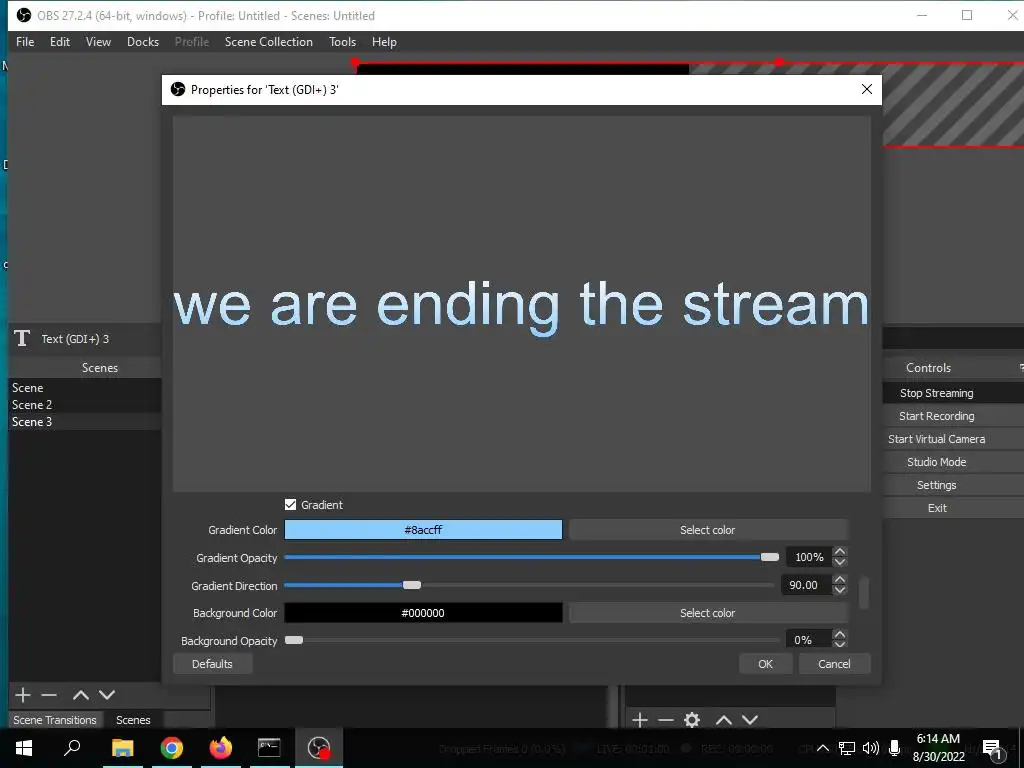The image size is (1024, 768).
Task: Click the Background Opacity 0% value field
Action: [809, 640]
